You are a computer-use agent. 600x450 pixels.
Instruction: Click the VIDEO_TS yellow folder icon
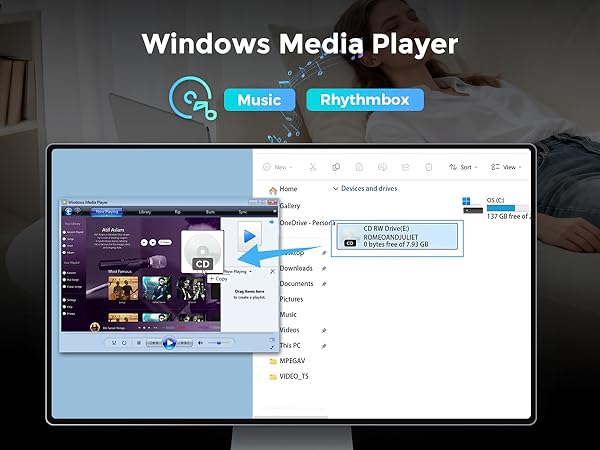[273, 377]
